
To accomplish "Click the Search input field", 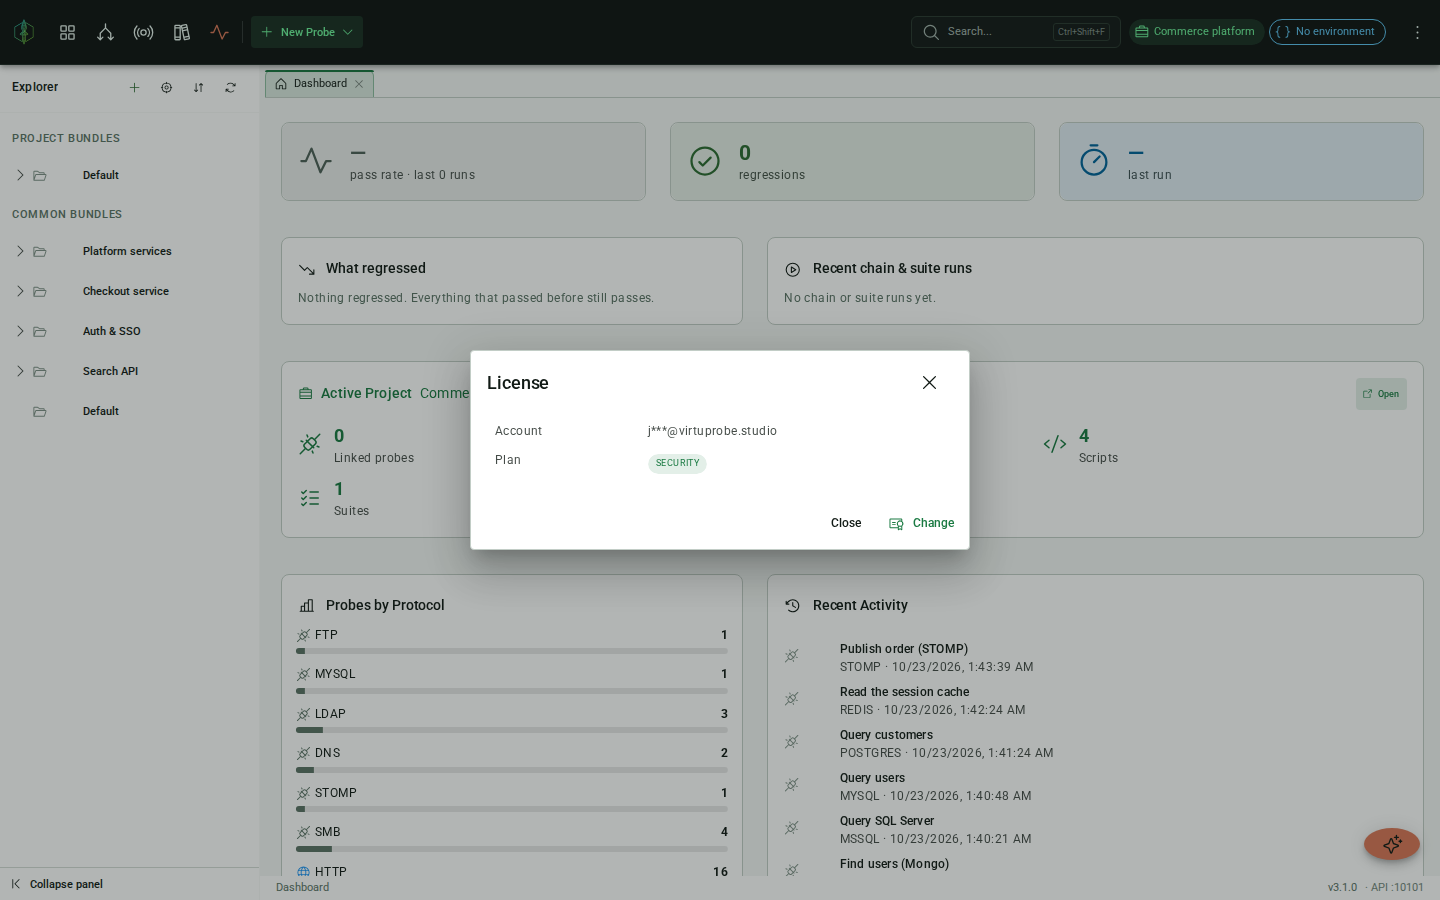I will (1015, 32).
